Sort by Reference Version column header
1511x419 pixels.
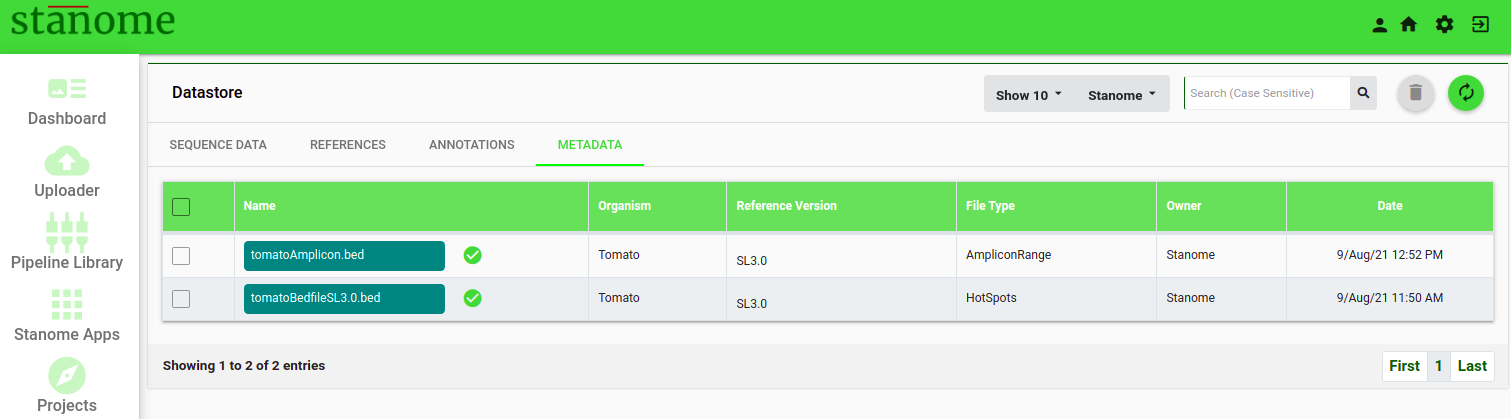point(841,206)
